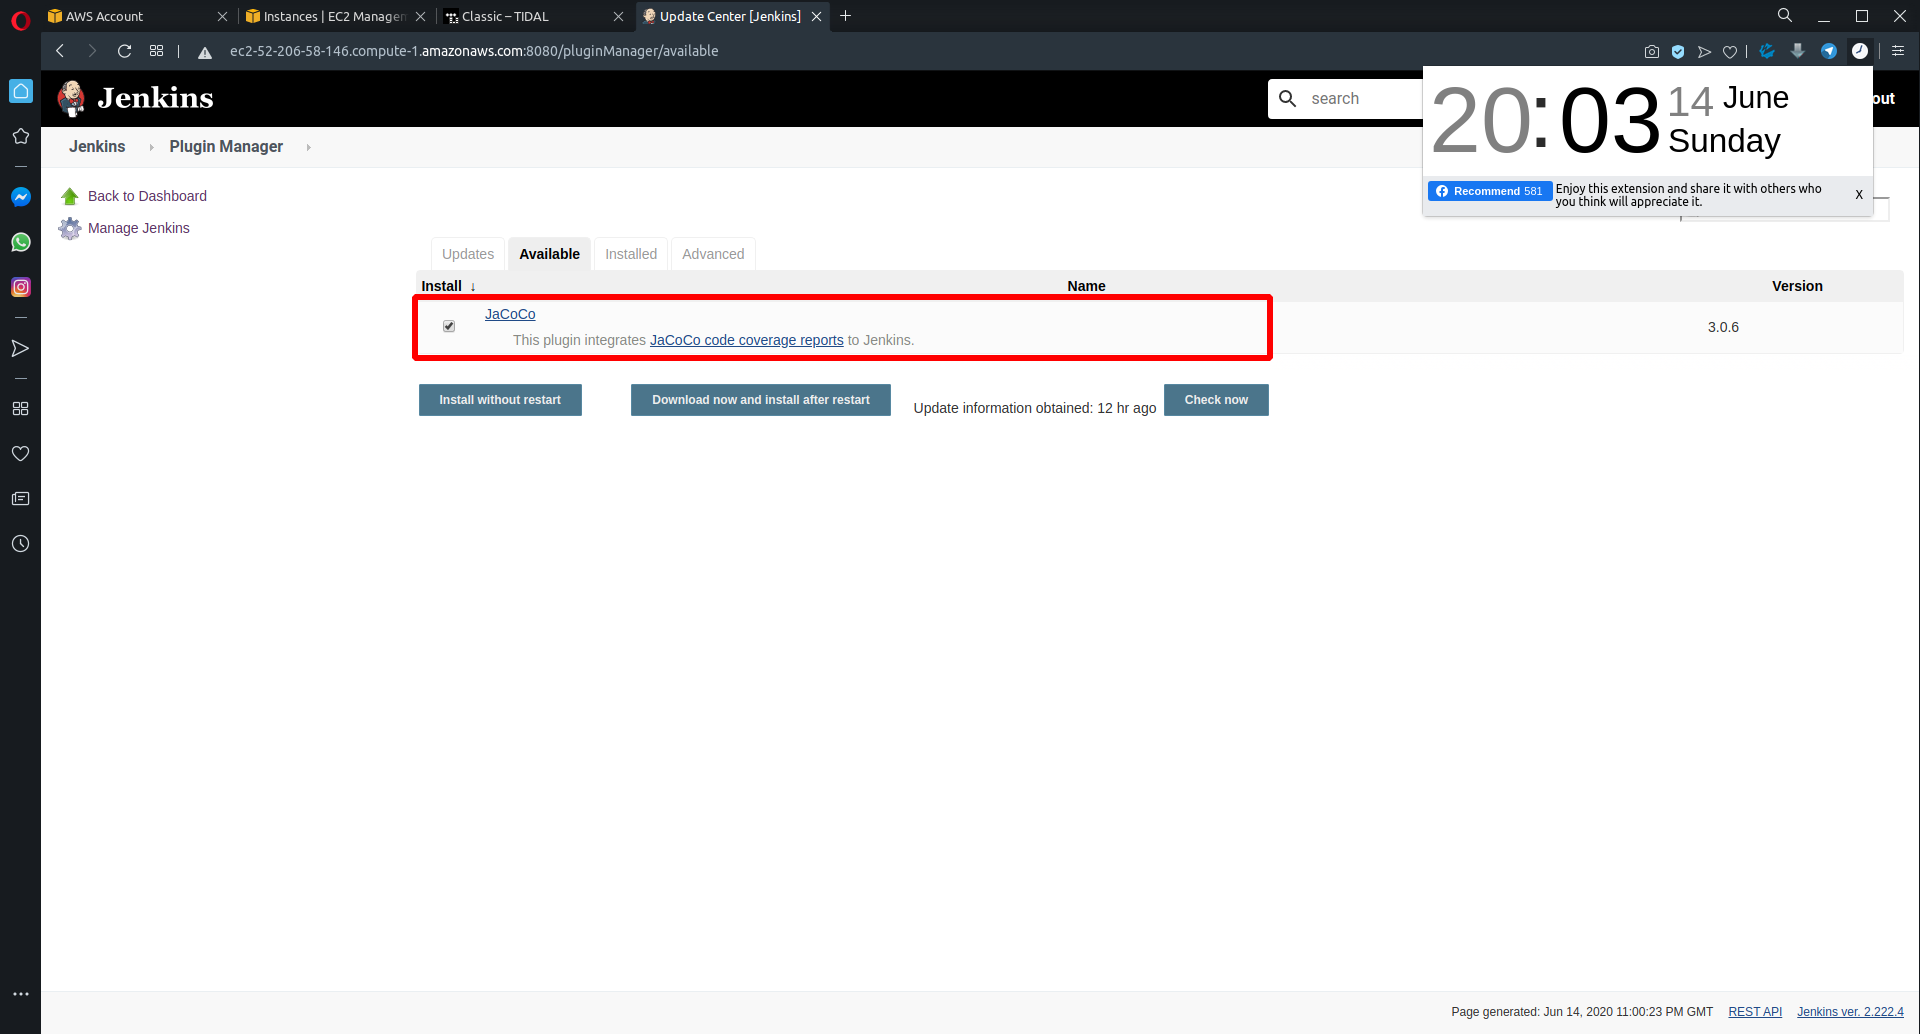
Task: Open Jenkins ver. 2.222.4 link
Action: point(1850,1012)
